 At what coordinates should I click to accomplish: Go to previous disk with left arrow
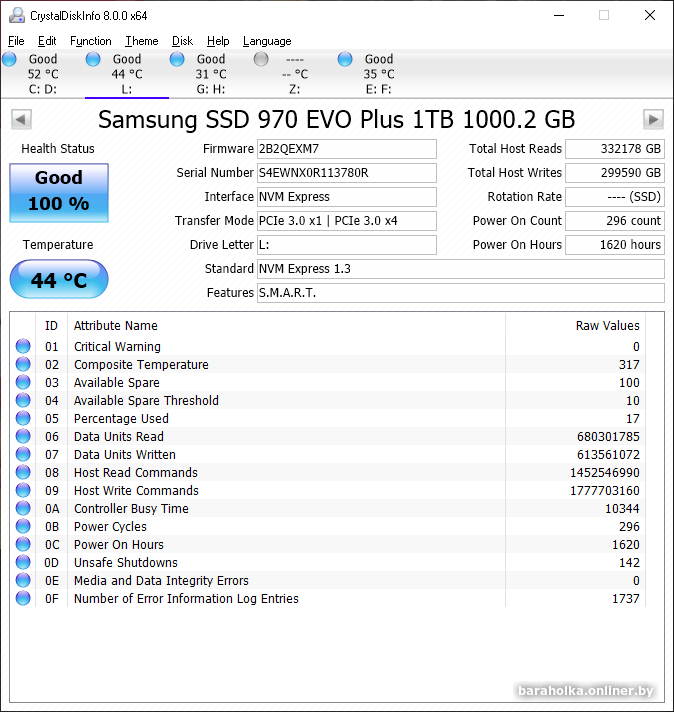[x=21, y=120]
